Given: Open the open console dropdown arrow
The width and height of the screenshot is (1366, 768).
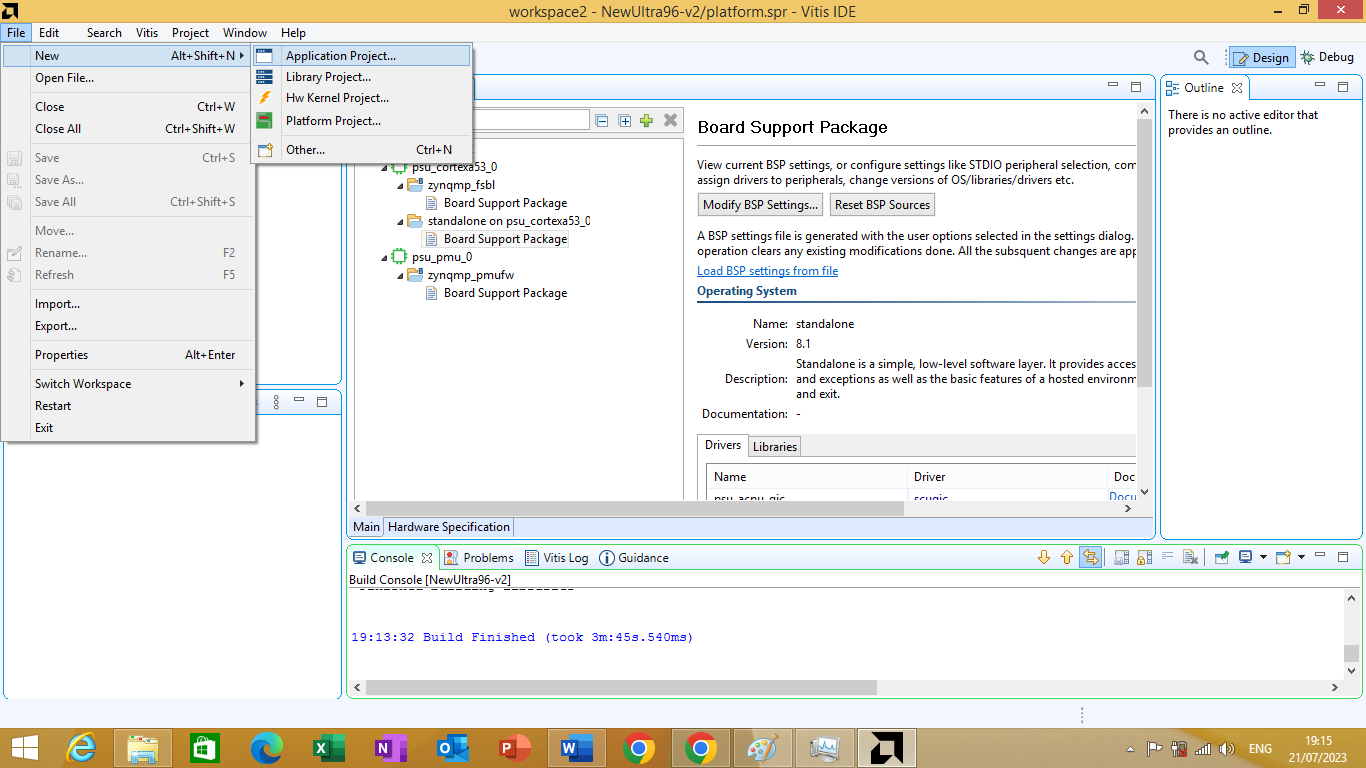Looking at the screenshot, I should pyautogui.click(x=1301, y=558).
